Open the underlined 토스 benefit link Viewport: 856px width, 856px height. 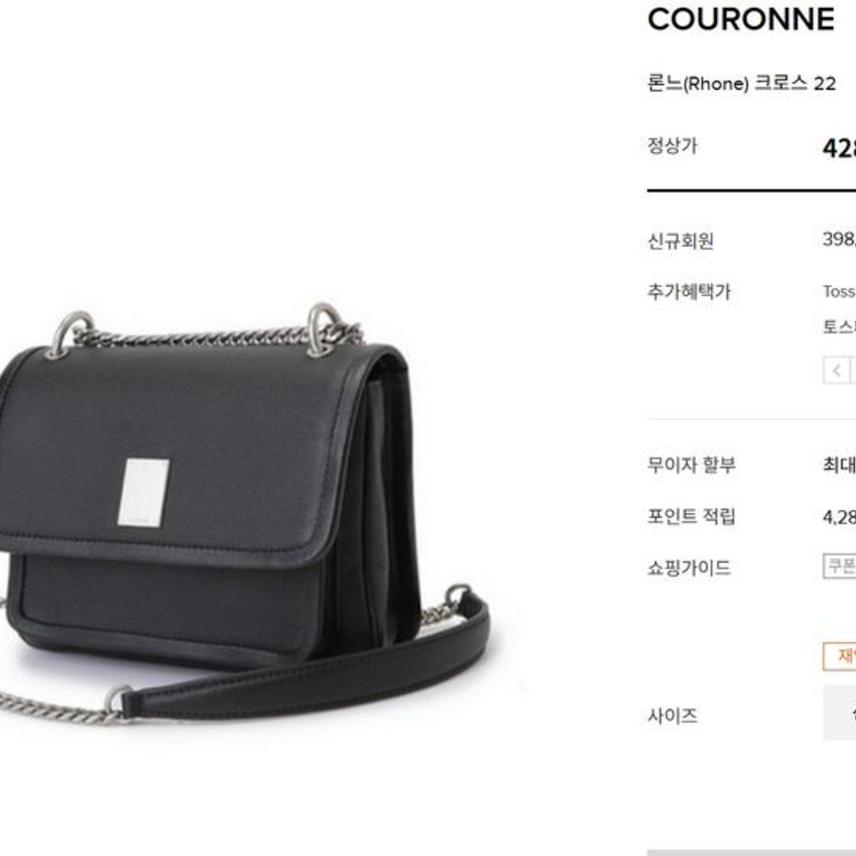click(x=840, y=327)
